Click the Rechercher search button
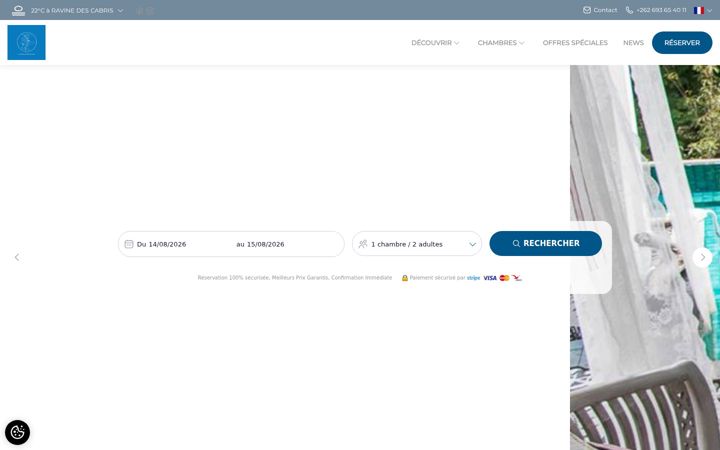 [546, 243]
